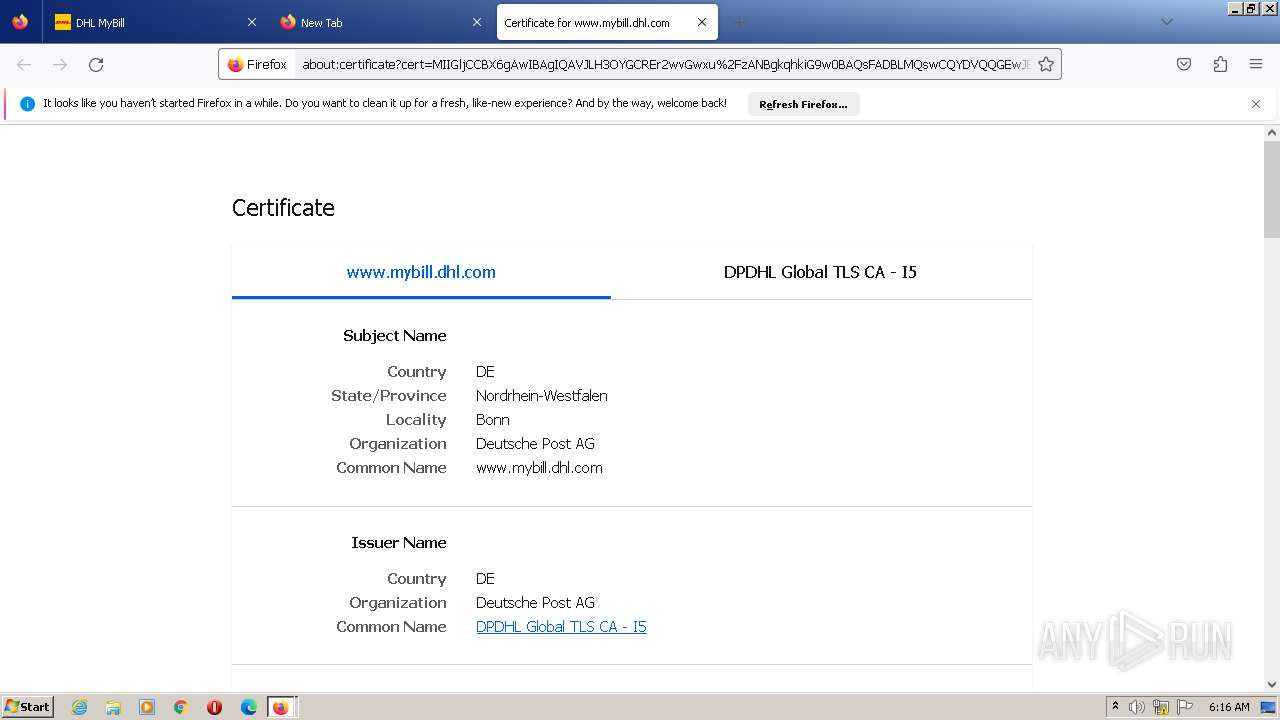Open the Firefox View pinned icon
1280x720 pixels.
20,22
